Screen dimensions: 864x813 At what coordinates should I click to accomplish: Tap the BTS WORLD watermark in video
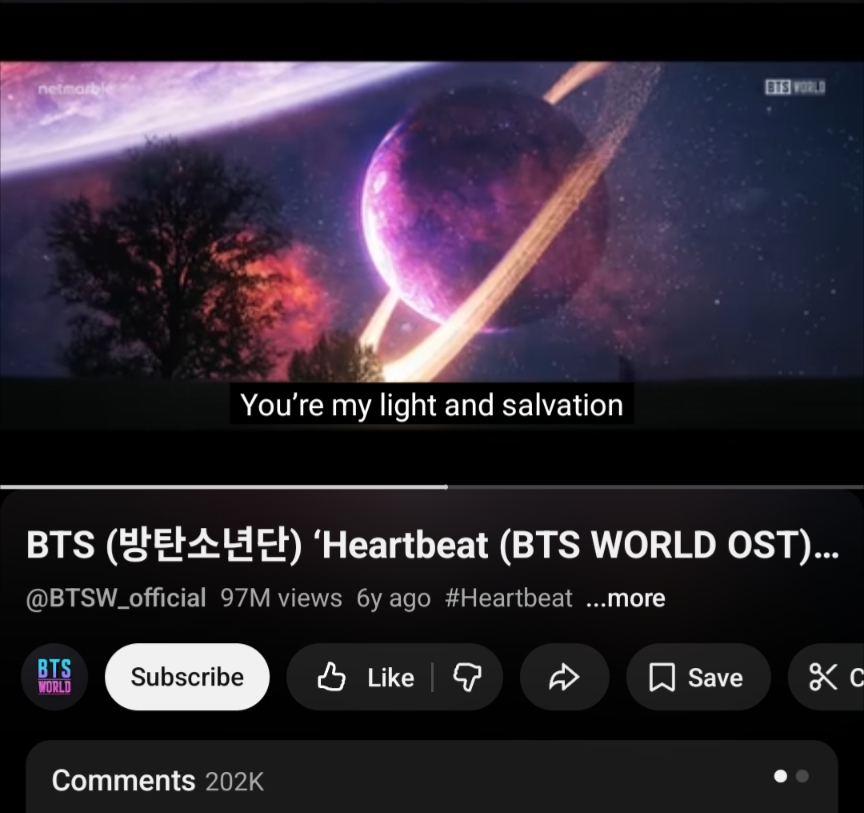click(x=795, y=87)
